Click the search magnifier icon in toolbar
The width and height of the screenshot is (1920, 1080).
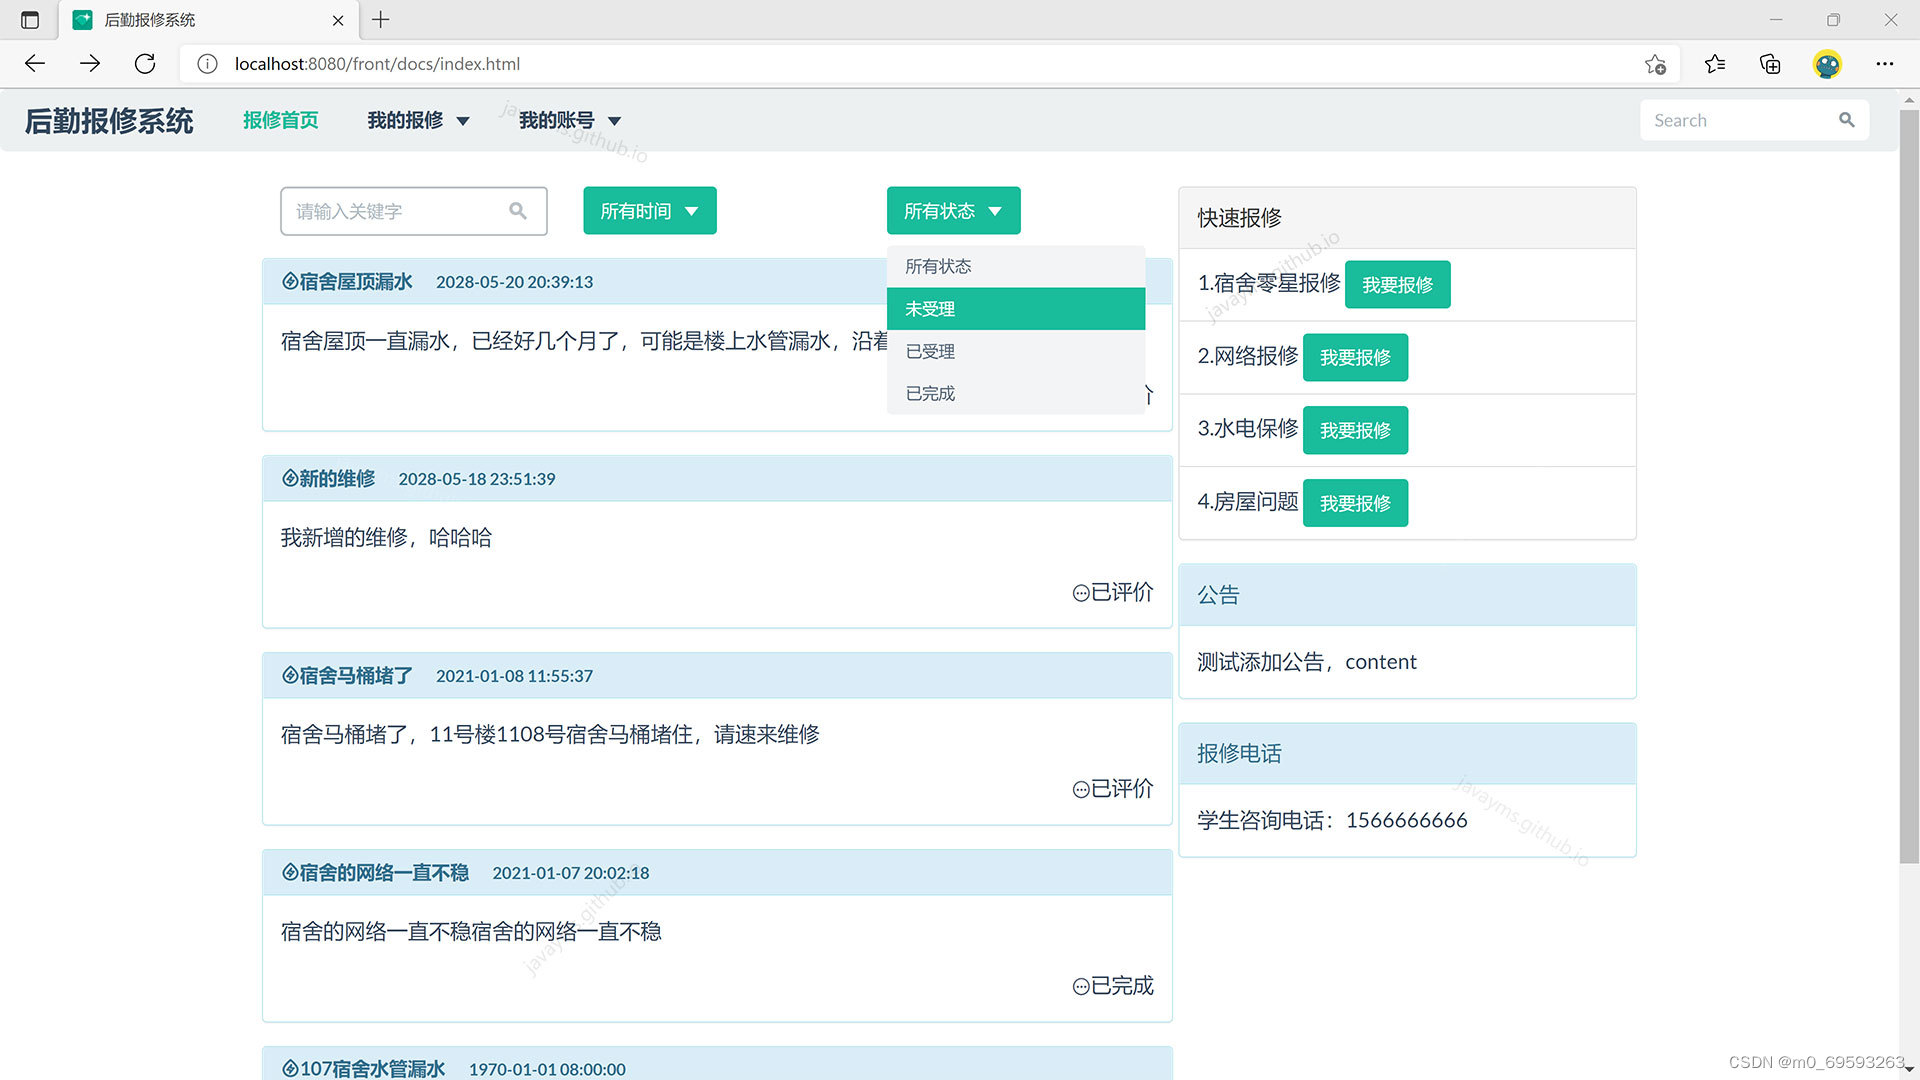pyautogui.click(x=1846, y=120)
